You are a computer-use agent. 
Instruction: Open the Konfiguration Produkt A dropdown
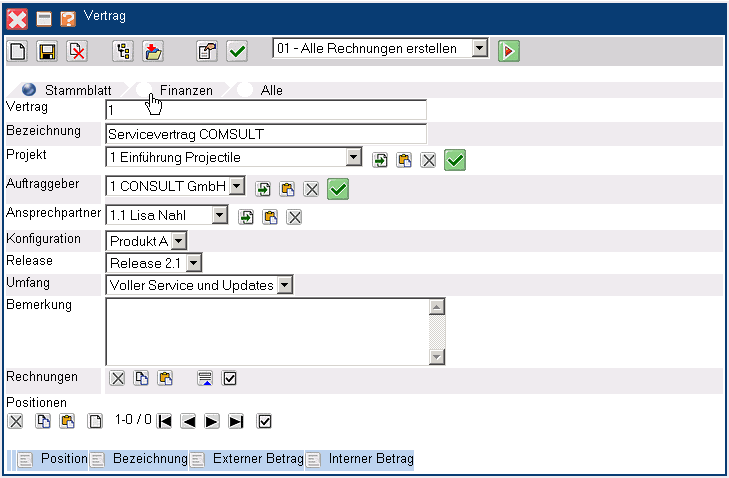tap(178, 240)
